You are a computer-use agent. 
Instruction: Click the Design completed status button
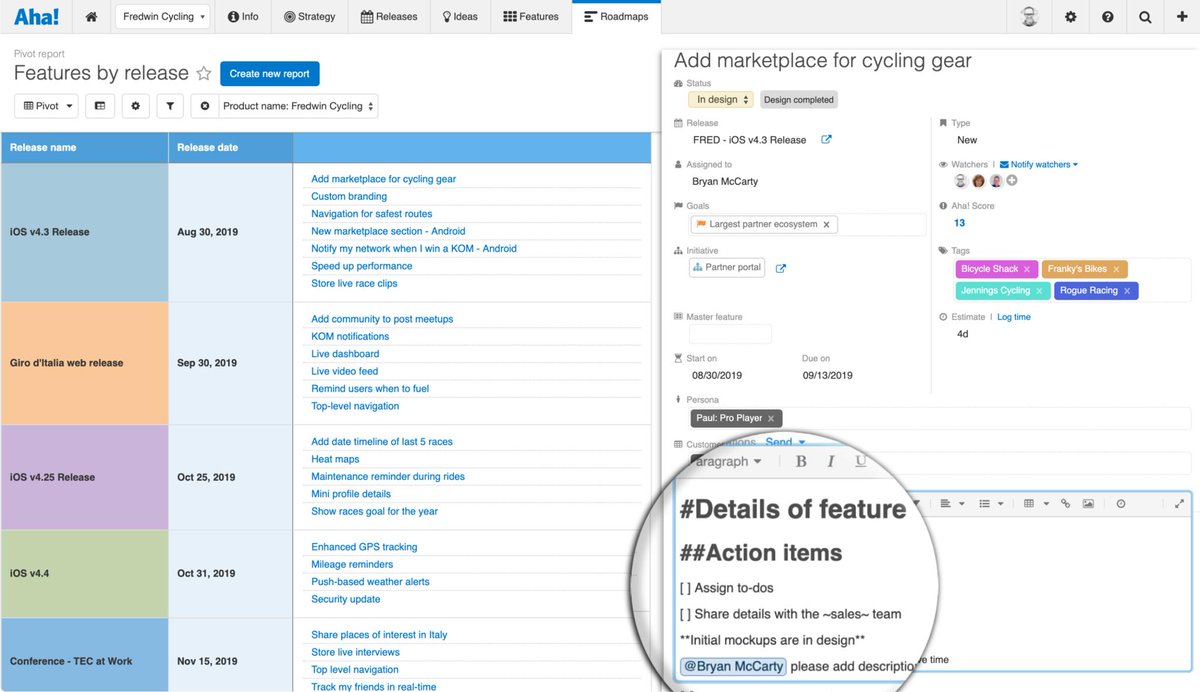point(799,99)
